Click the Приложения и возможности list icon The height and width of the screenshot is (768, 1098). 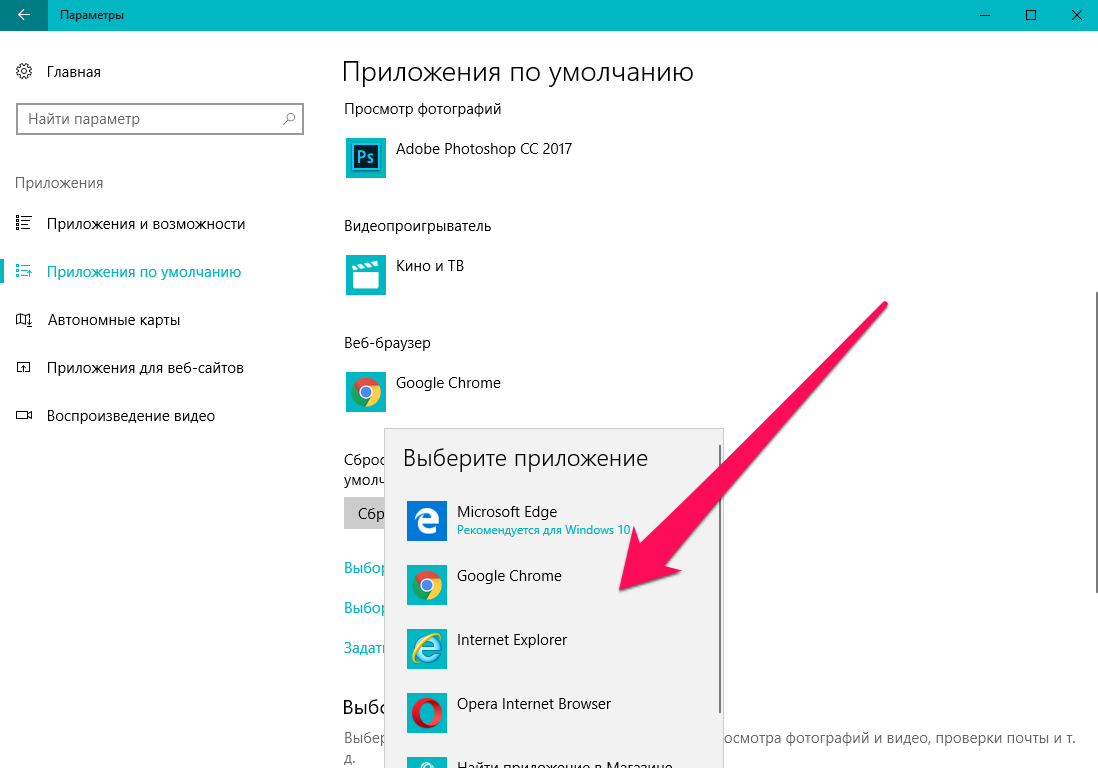pos(24,223)
